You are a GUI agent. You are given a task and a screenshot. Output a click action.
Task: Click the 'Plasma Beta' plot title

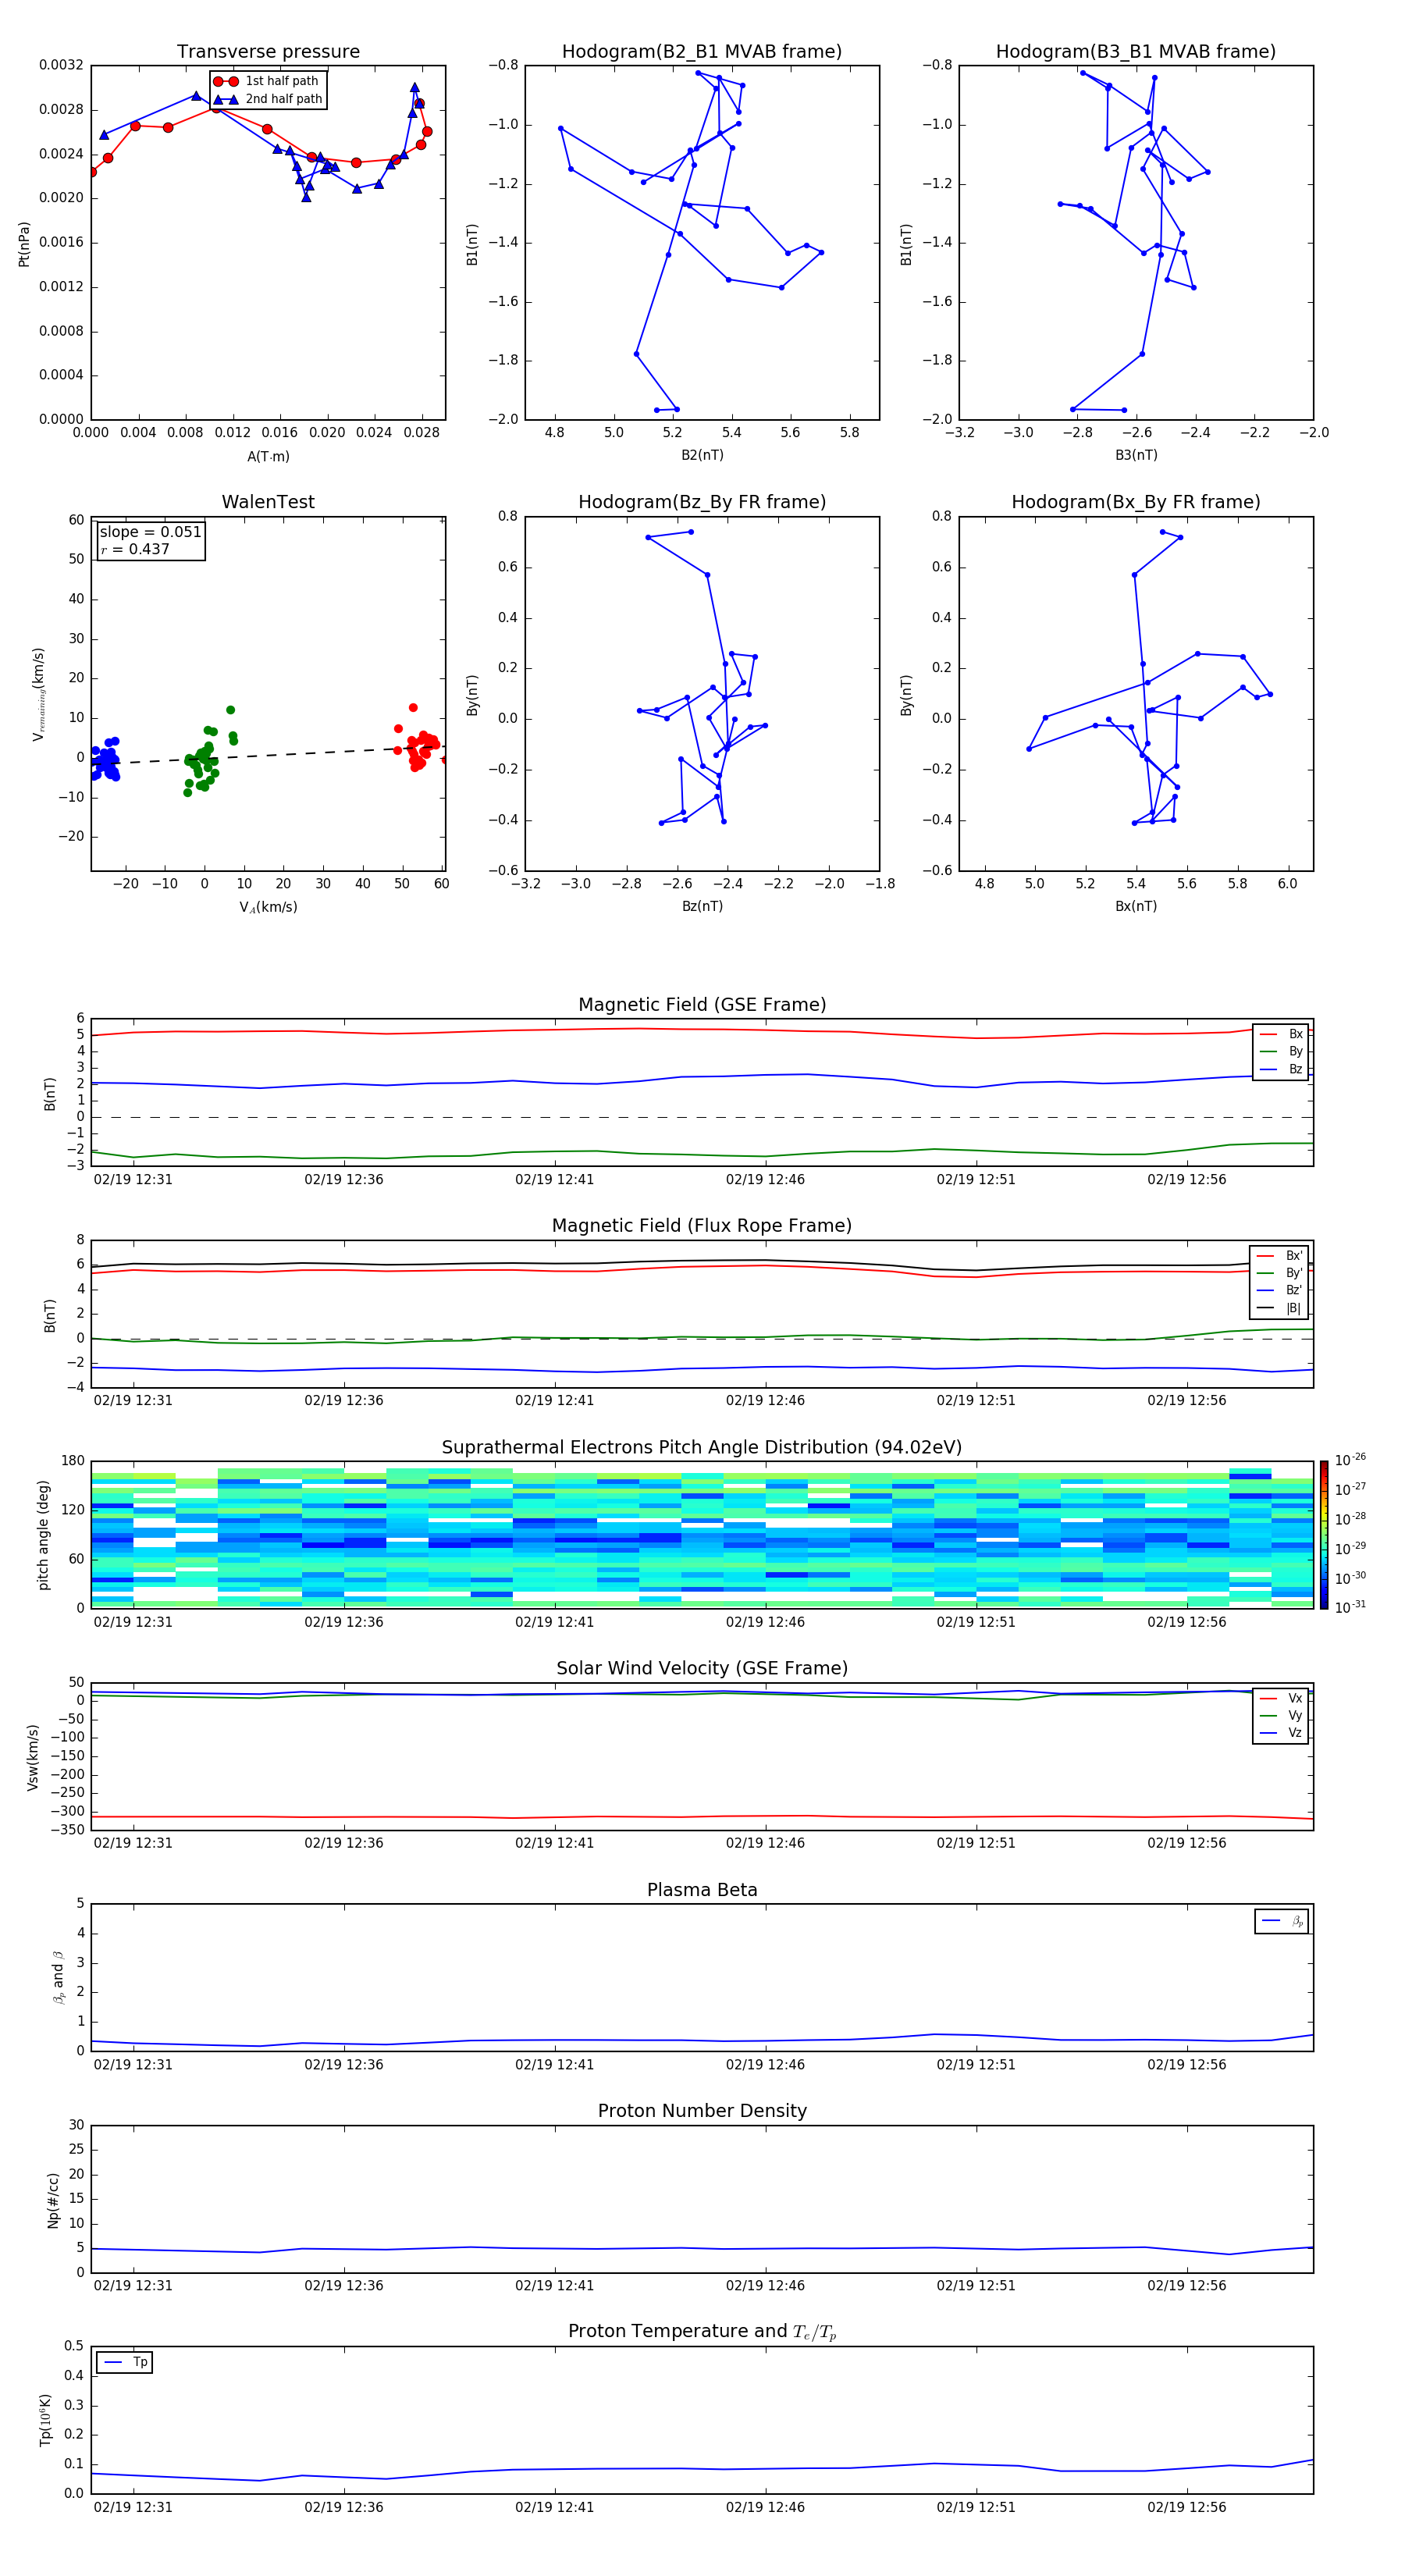point(702,1890)
